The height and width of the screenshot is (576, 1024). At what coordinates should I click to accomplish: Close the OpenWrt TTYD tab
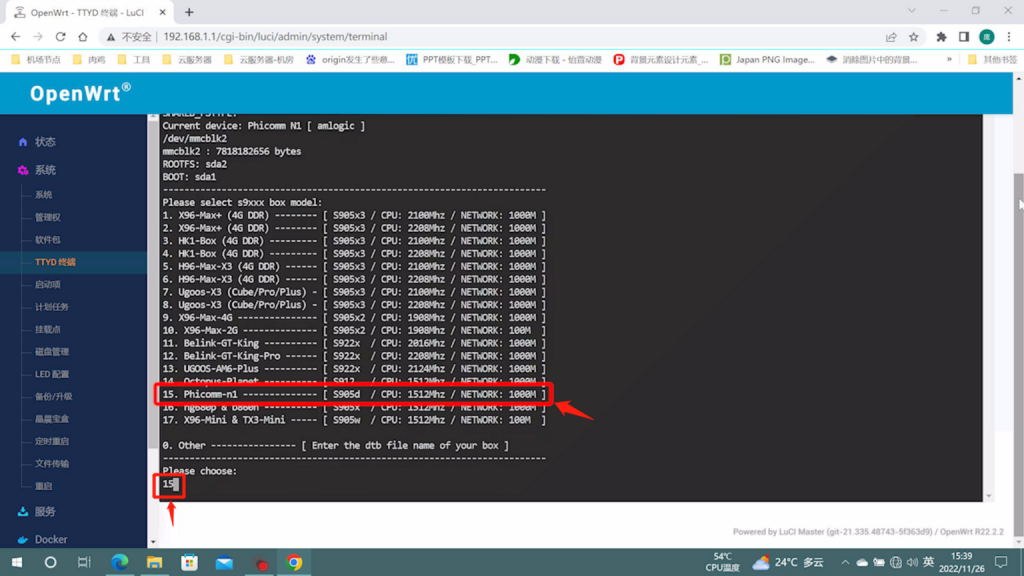[163, 12]
